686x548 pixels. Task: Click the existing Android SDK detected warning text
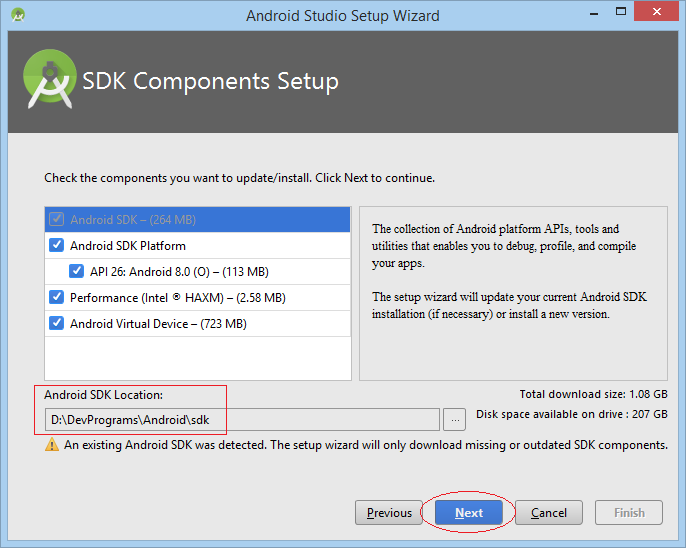366,445
